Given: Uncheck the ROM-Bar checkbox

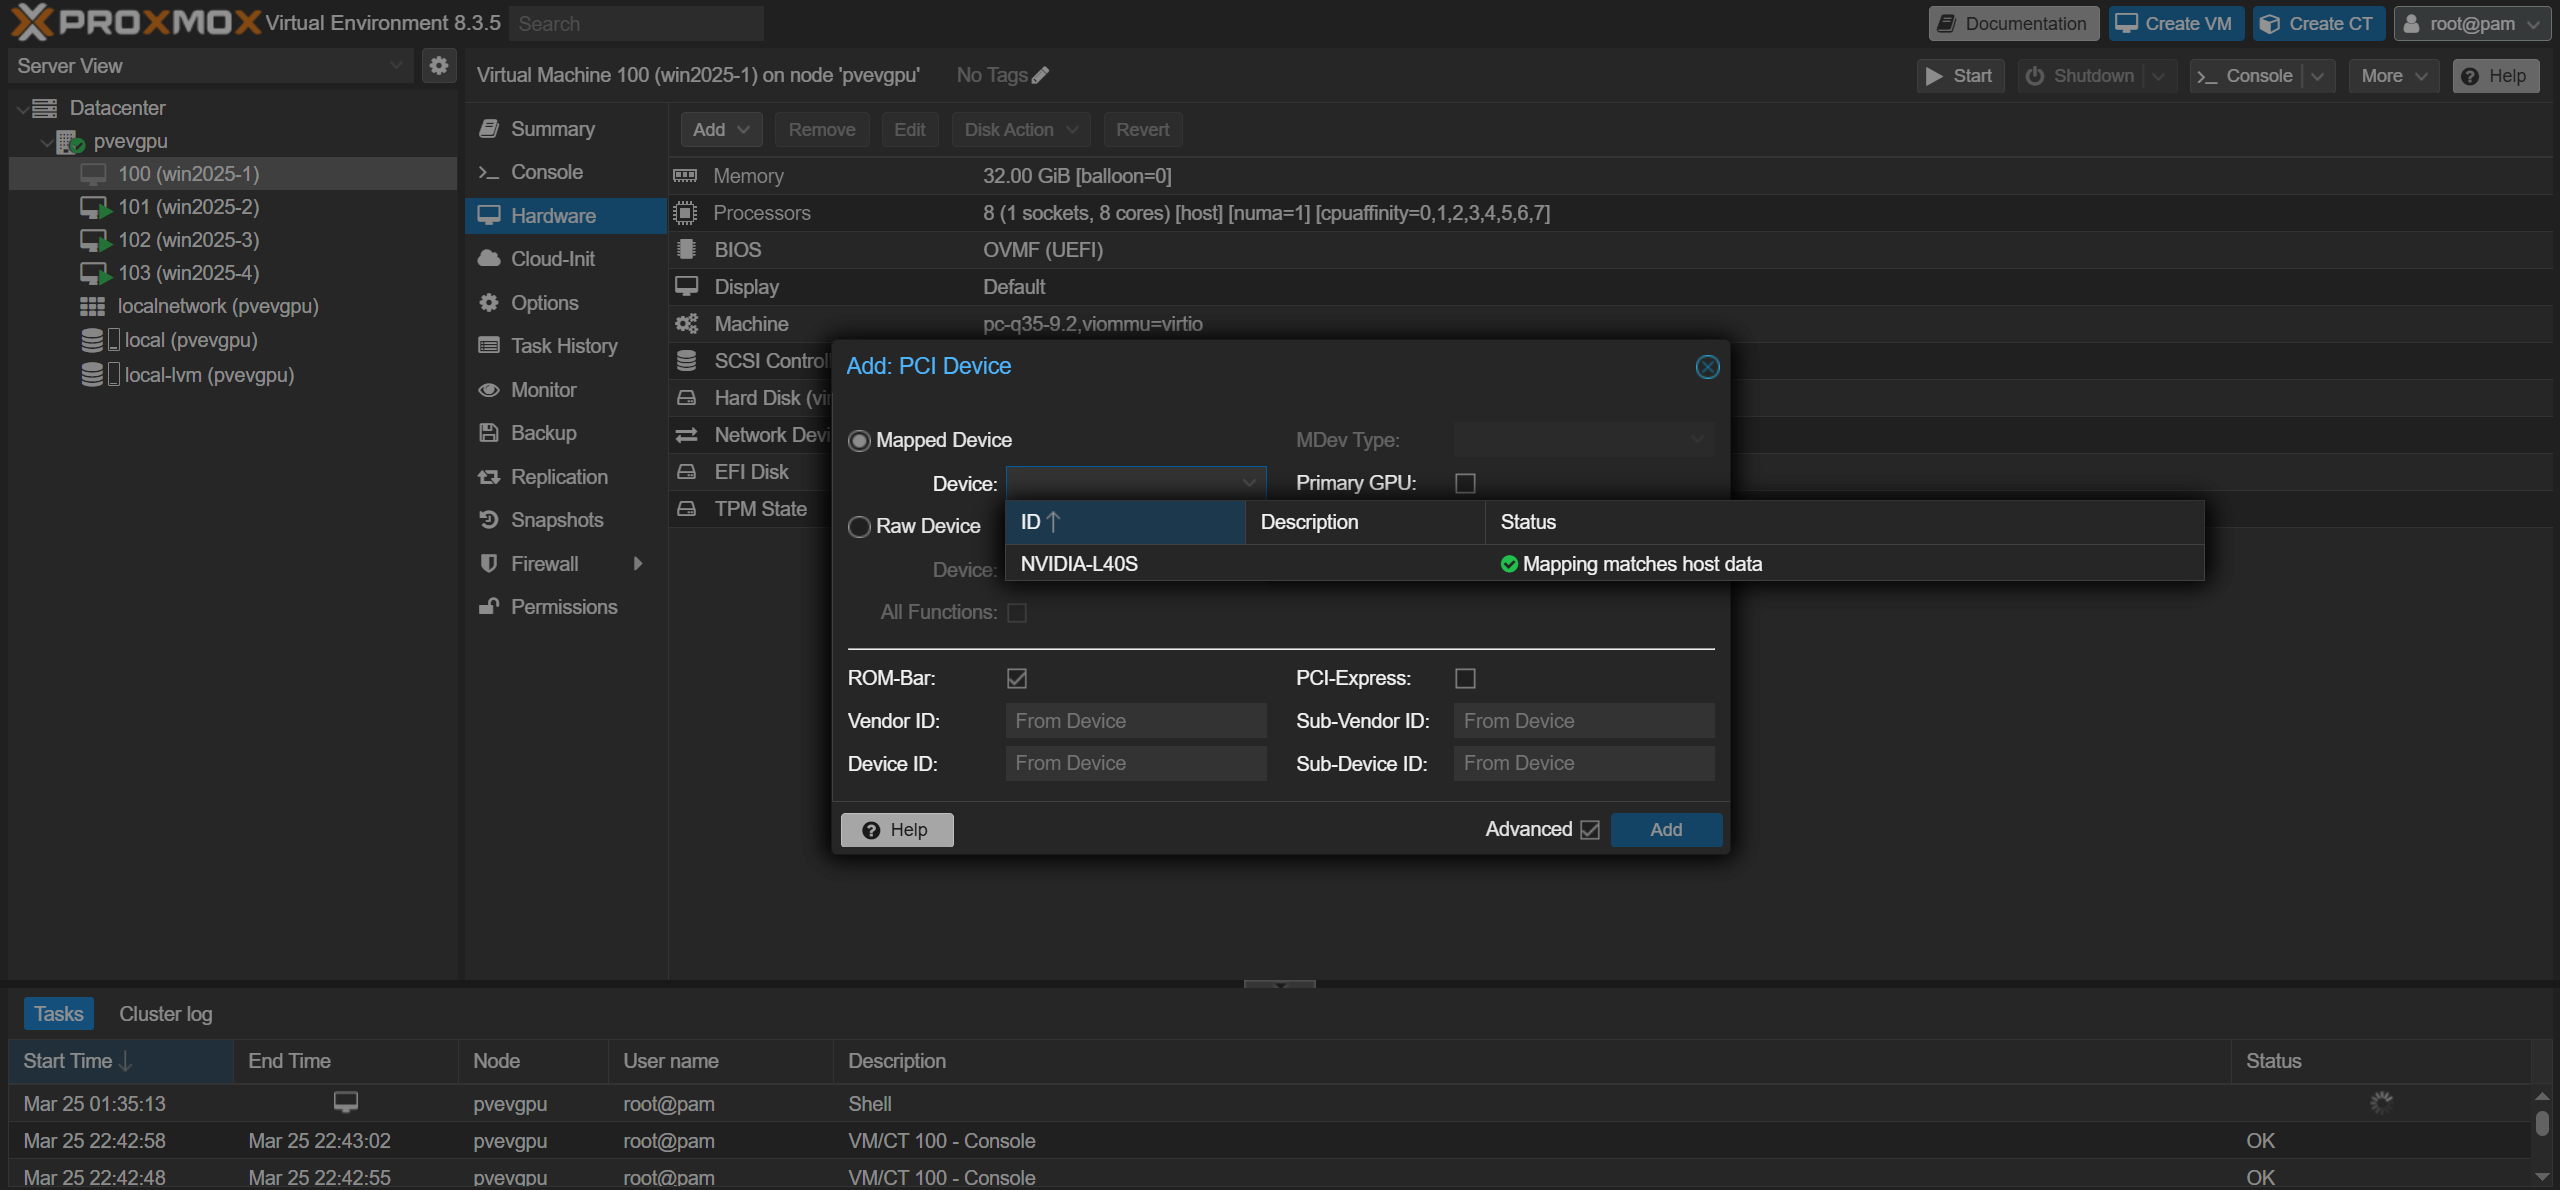Looking at the screenshot, I should (x=1017, y=679).
